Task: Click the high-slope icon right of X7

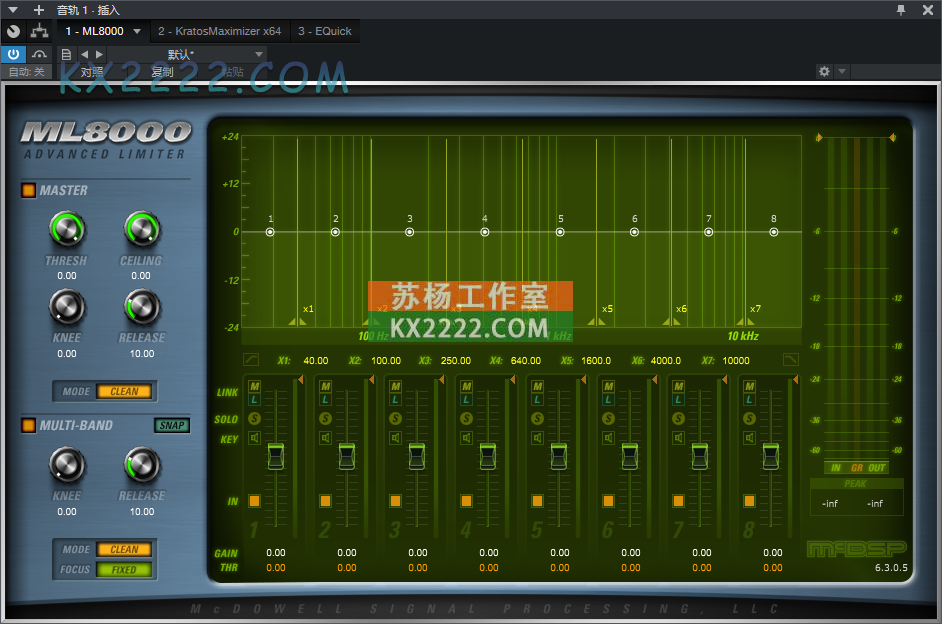Action: pyautogui.click(x=791, y=359)
